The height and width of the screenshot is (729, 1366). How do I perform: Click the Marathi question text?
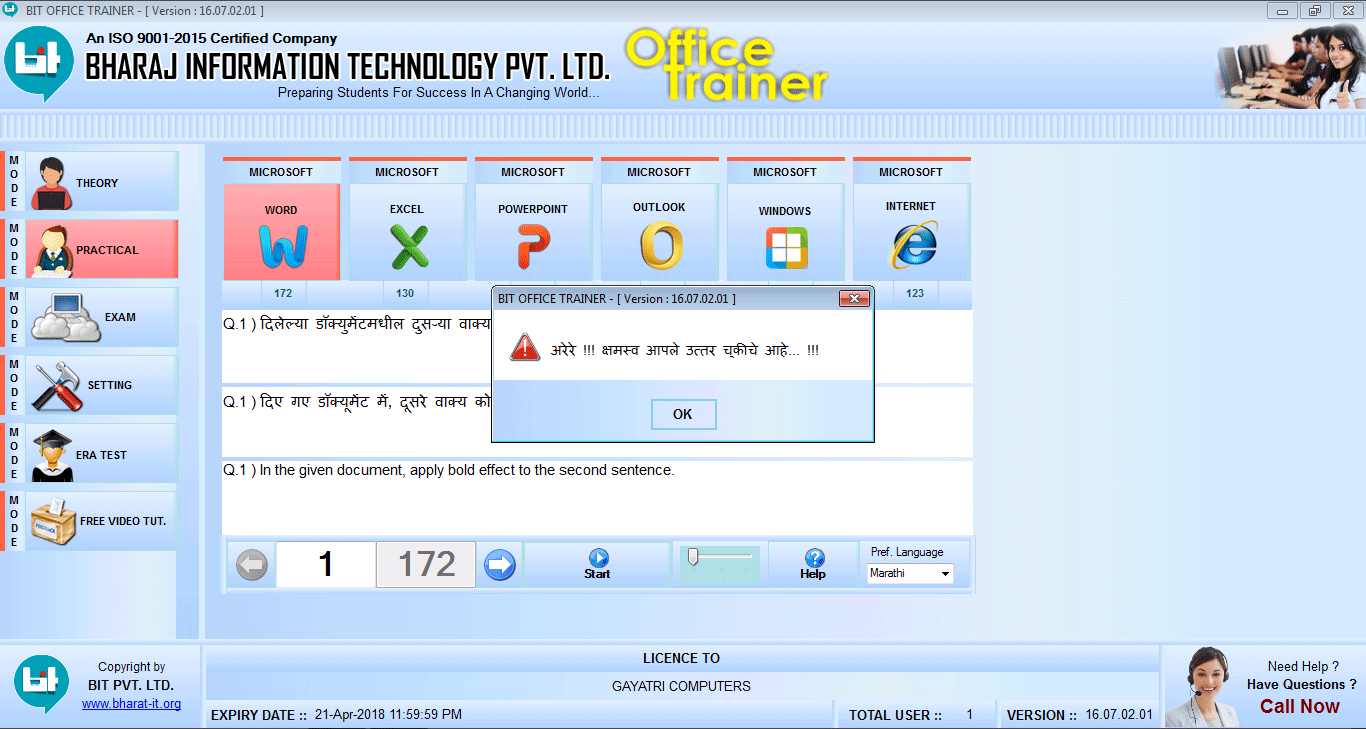[x=357, y=323]
